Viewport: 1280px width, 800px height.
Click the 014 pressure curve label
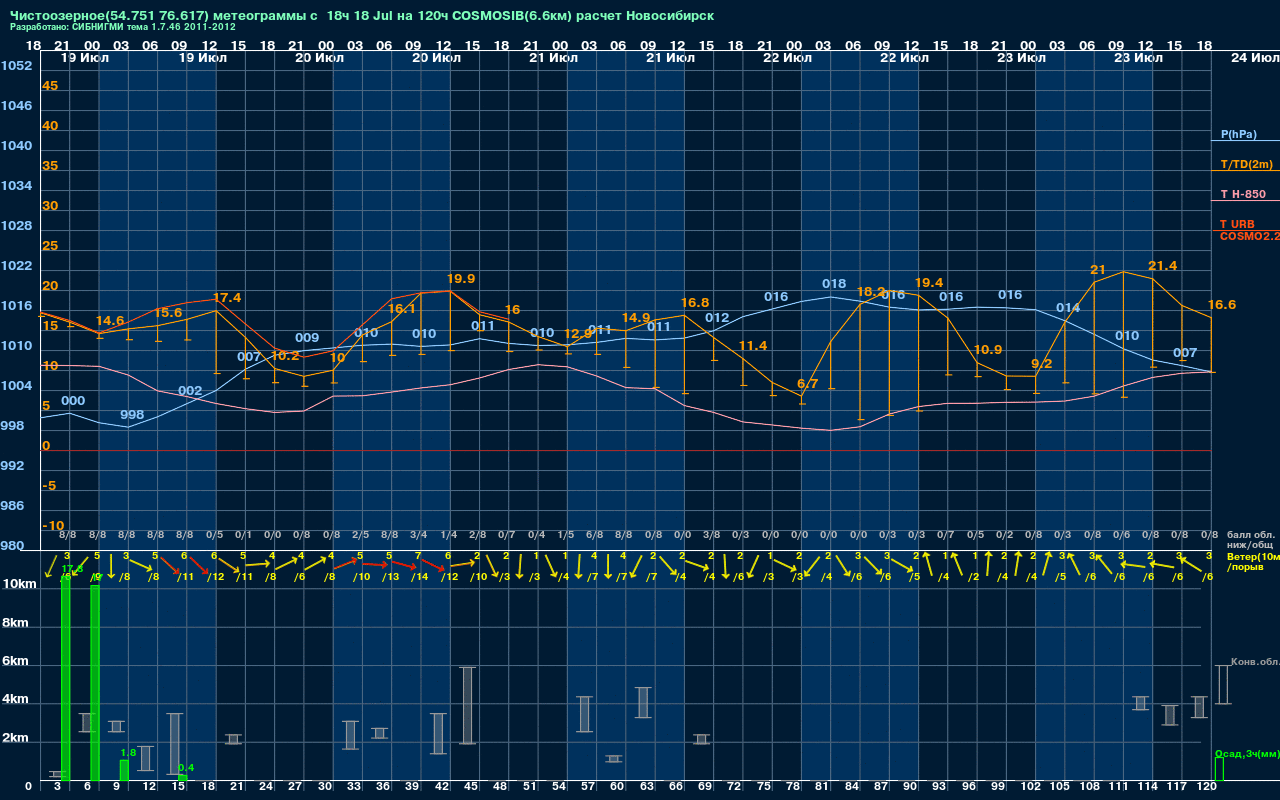[x=1068, y=308]
